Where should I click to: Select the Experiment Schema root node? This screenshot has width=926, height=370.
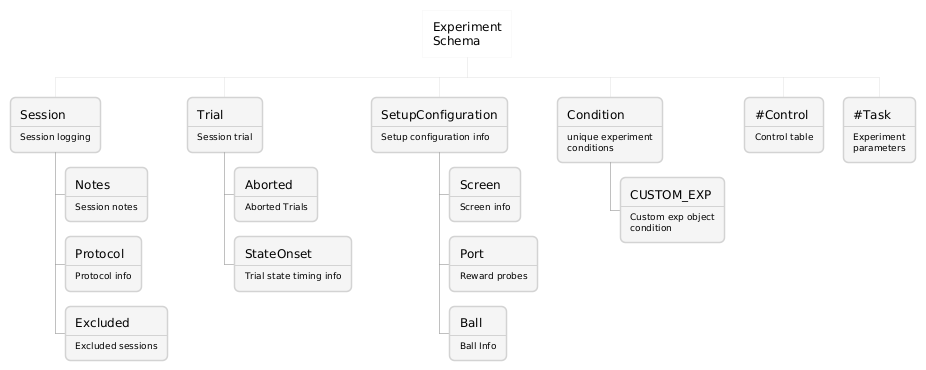click(x=467, y=34)
